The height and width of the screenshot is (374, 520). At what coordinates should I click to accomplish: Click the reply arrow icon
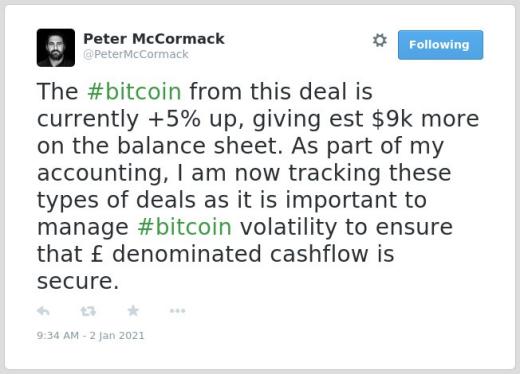(43, 311)
